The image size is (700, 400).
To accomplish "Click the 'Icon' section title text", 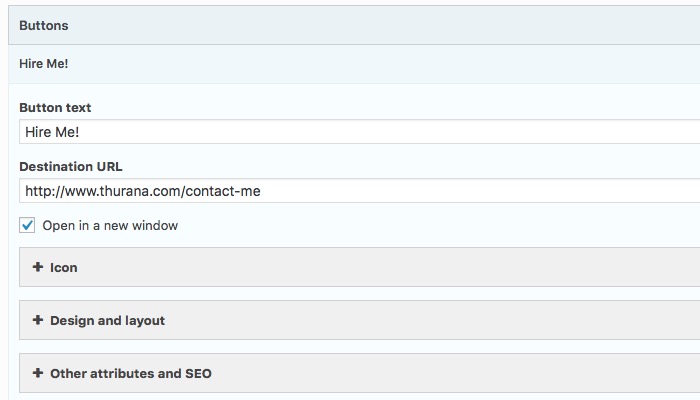I will tap(64, 267).
